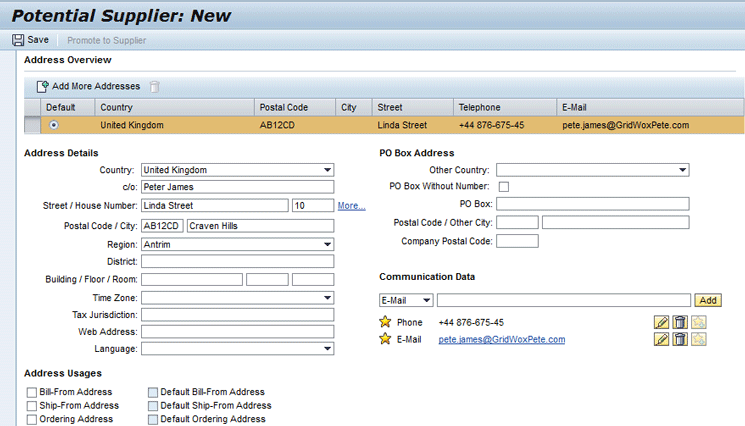The height and width of the screenshot is (426, 745).
Task: Delete the Phone entry using trash icon
Action: coord(680,322)
